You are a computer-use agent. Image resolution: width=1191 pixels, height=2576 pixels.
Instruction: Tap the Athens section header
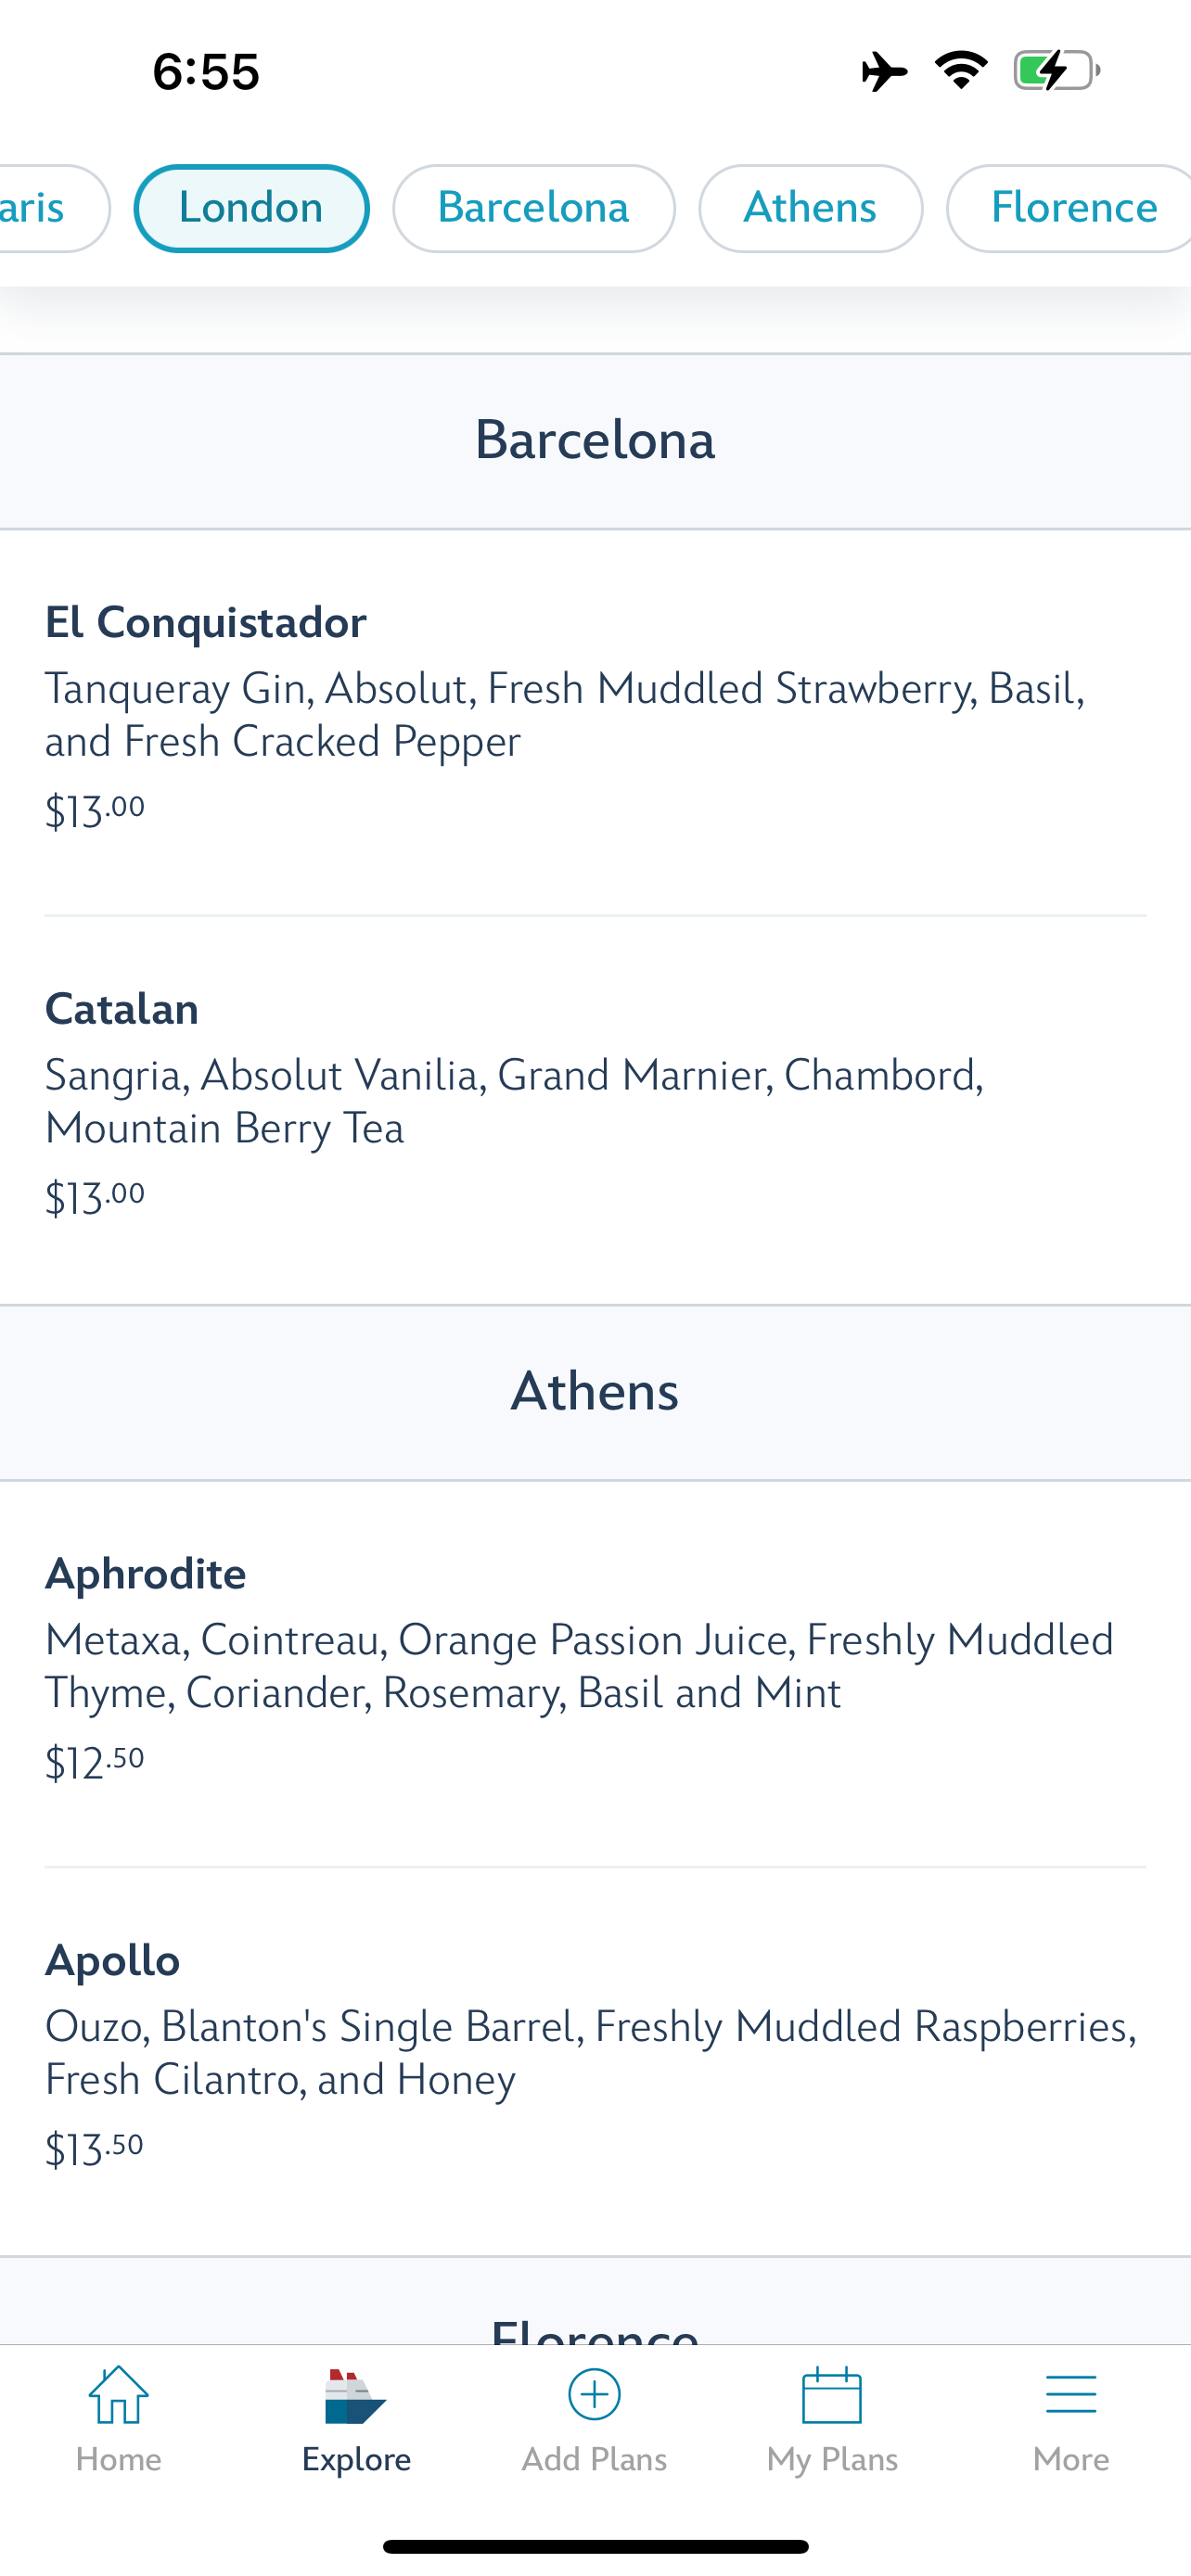pos(595,1391)
